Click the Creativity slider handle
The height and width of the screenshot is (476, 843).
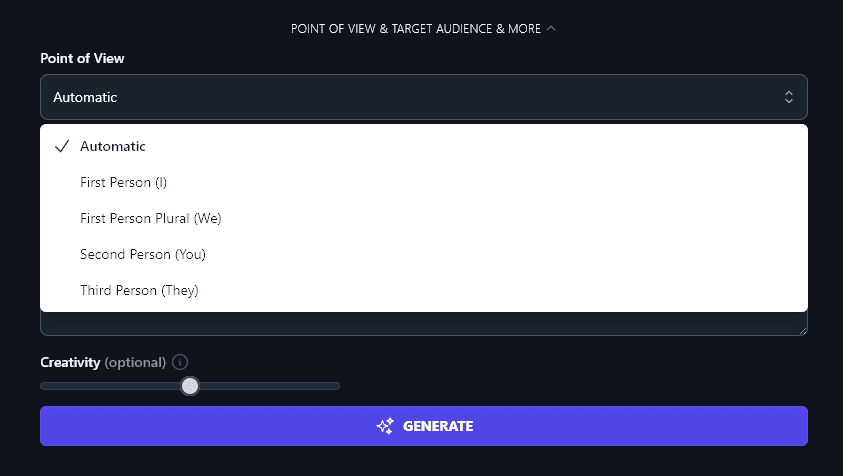coord(190,386)
